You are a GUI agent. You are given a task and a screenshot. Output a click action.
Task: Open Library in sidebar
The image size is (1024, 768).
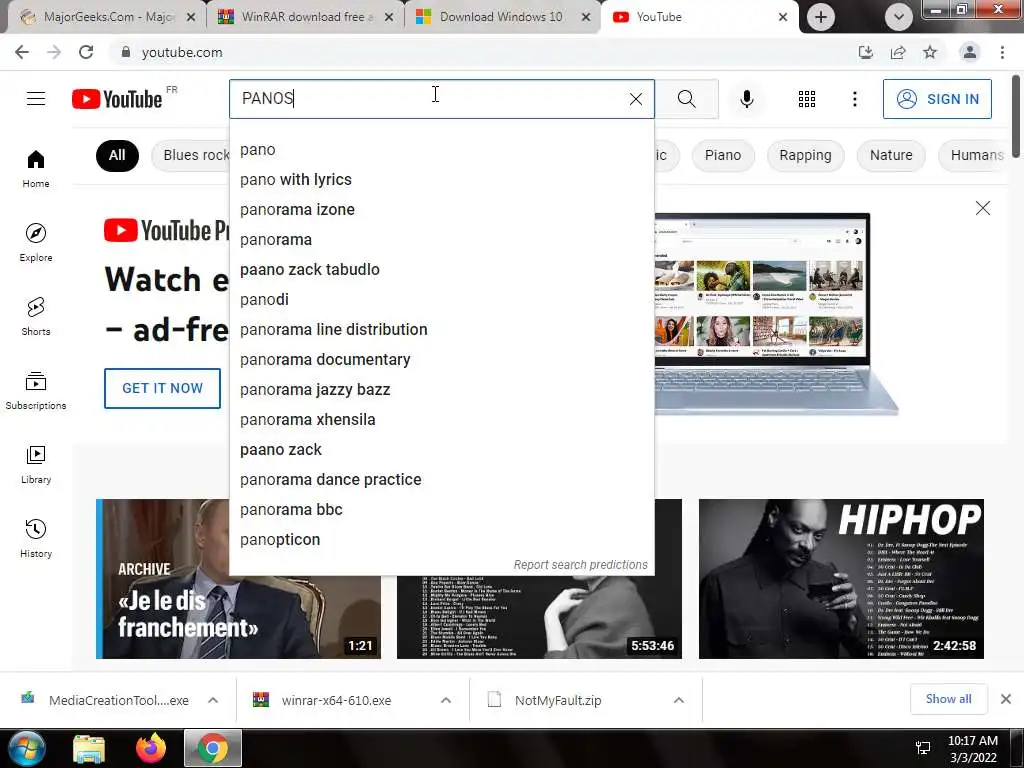click(x=36, y=464)
